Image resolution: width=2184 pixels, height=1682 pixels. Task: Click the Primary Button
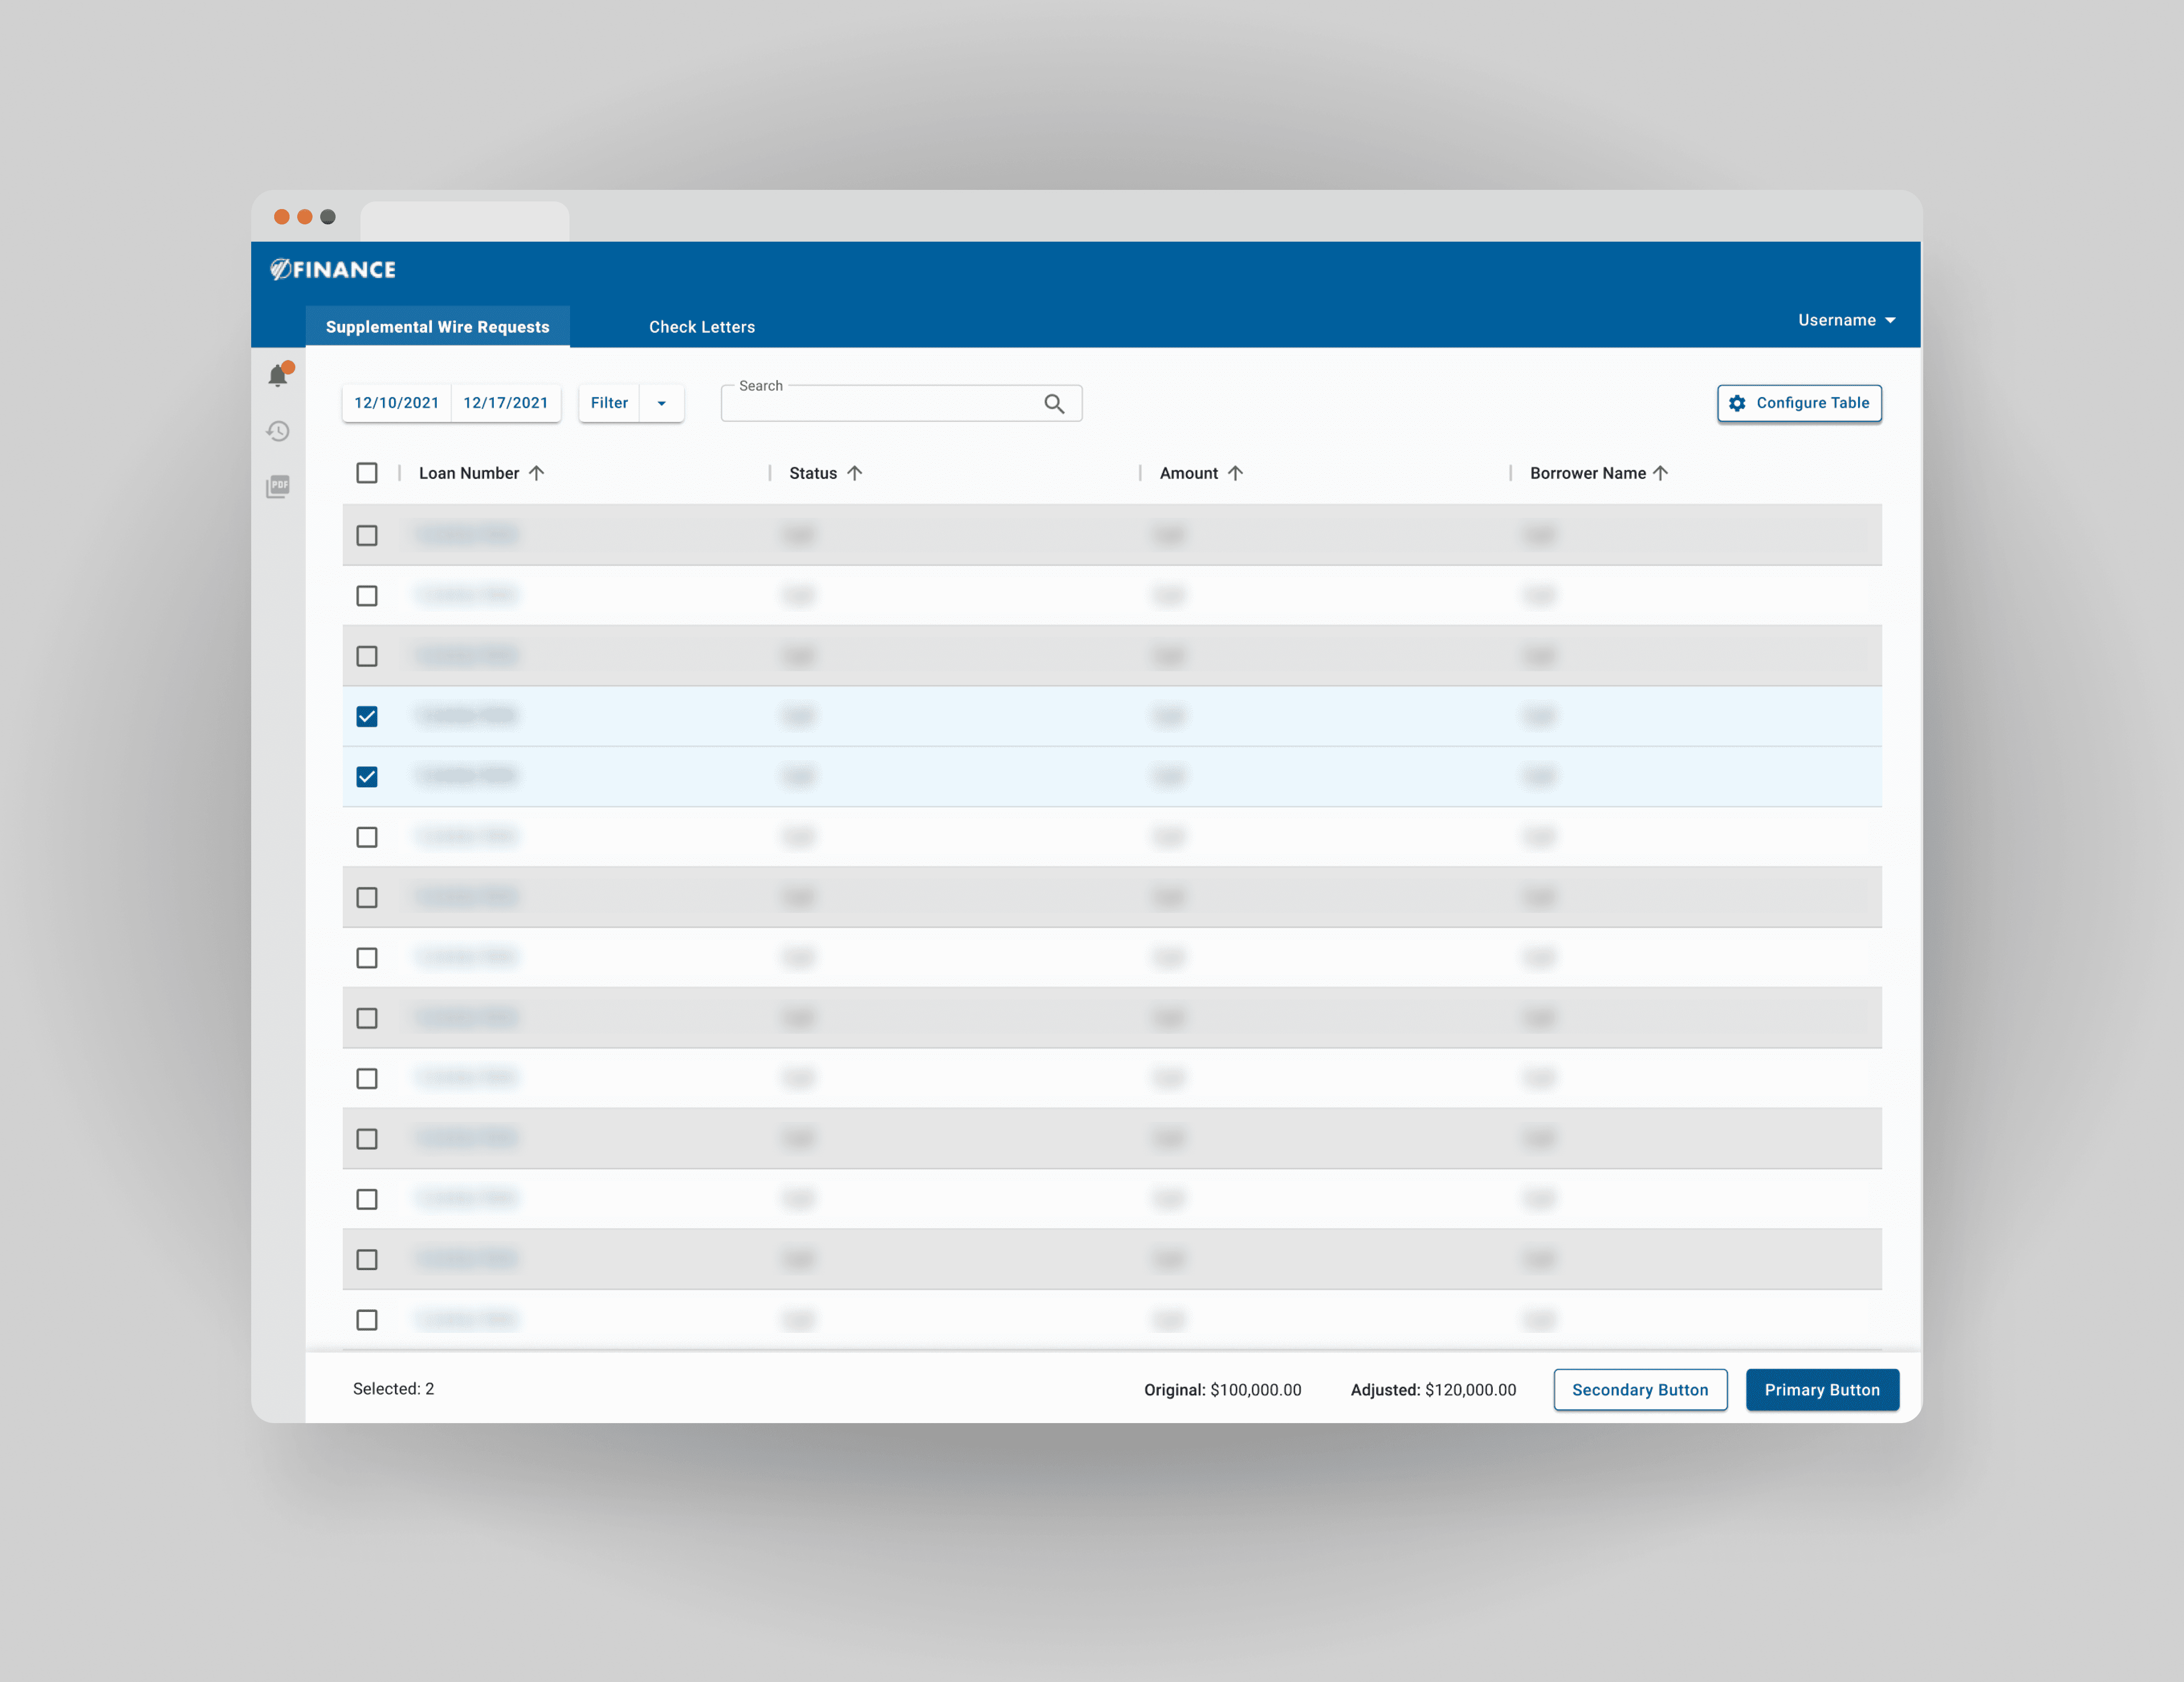coord(1822,1389)
